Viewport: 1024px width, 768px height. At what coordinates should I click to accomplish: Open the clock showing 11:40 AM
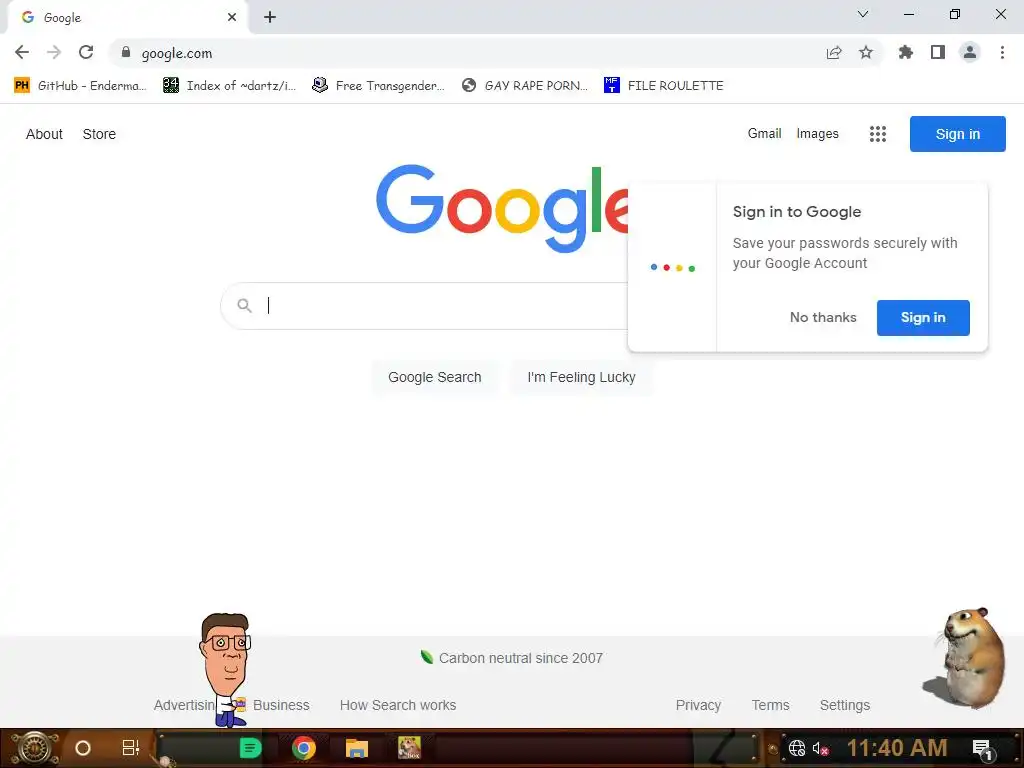pos(897,748)
